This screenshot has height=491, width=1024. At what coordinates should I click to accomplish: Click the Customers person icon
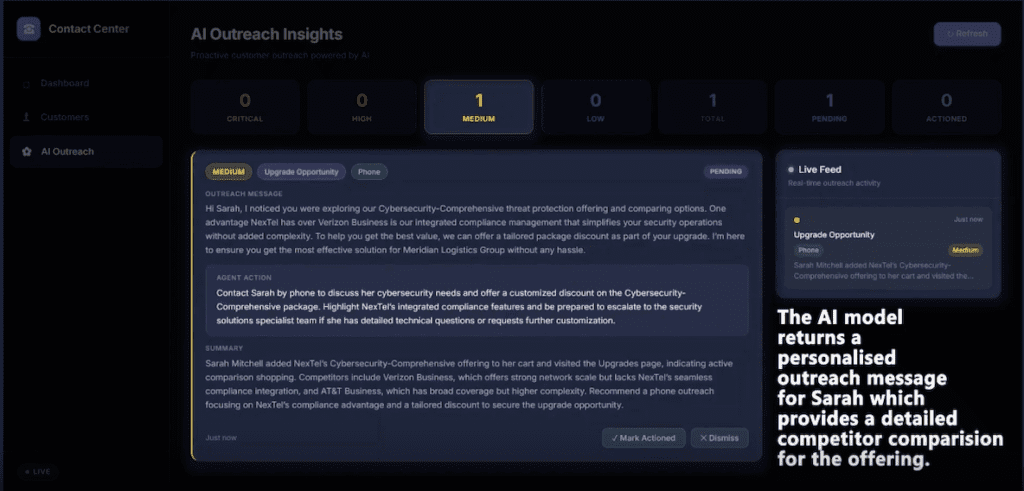[27, 118]
